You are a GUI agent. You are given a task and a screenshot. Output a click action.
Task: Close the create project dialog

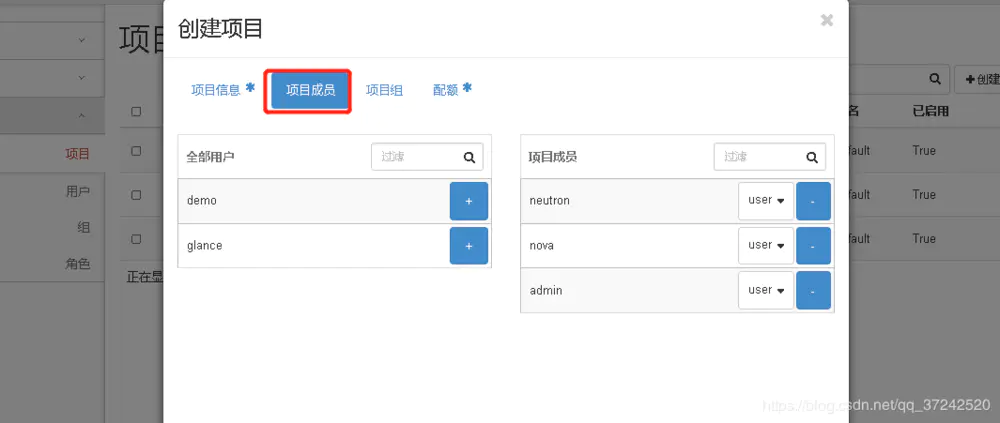tap(826, 20)
